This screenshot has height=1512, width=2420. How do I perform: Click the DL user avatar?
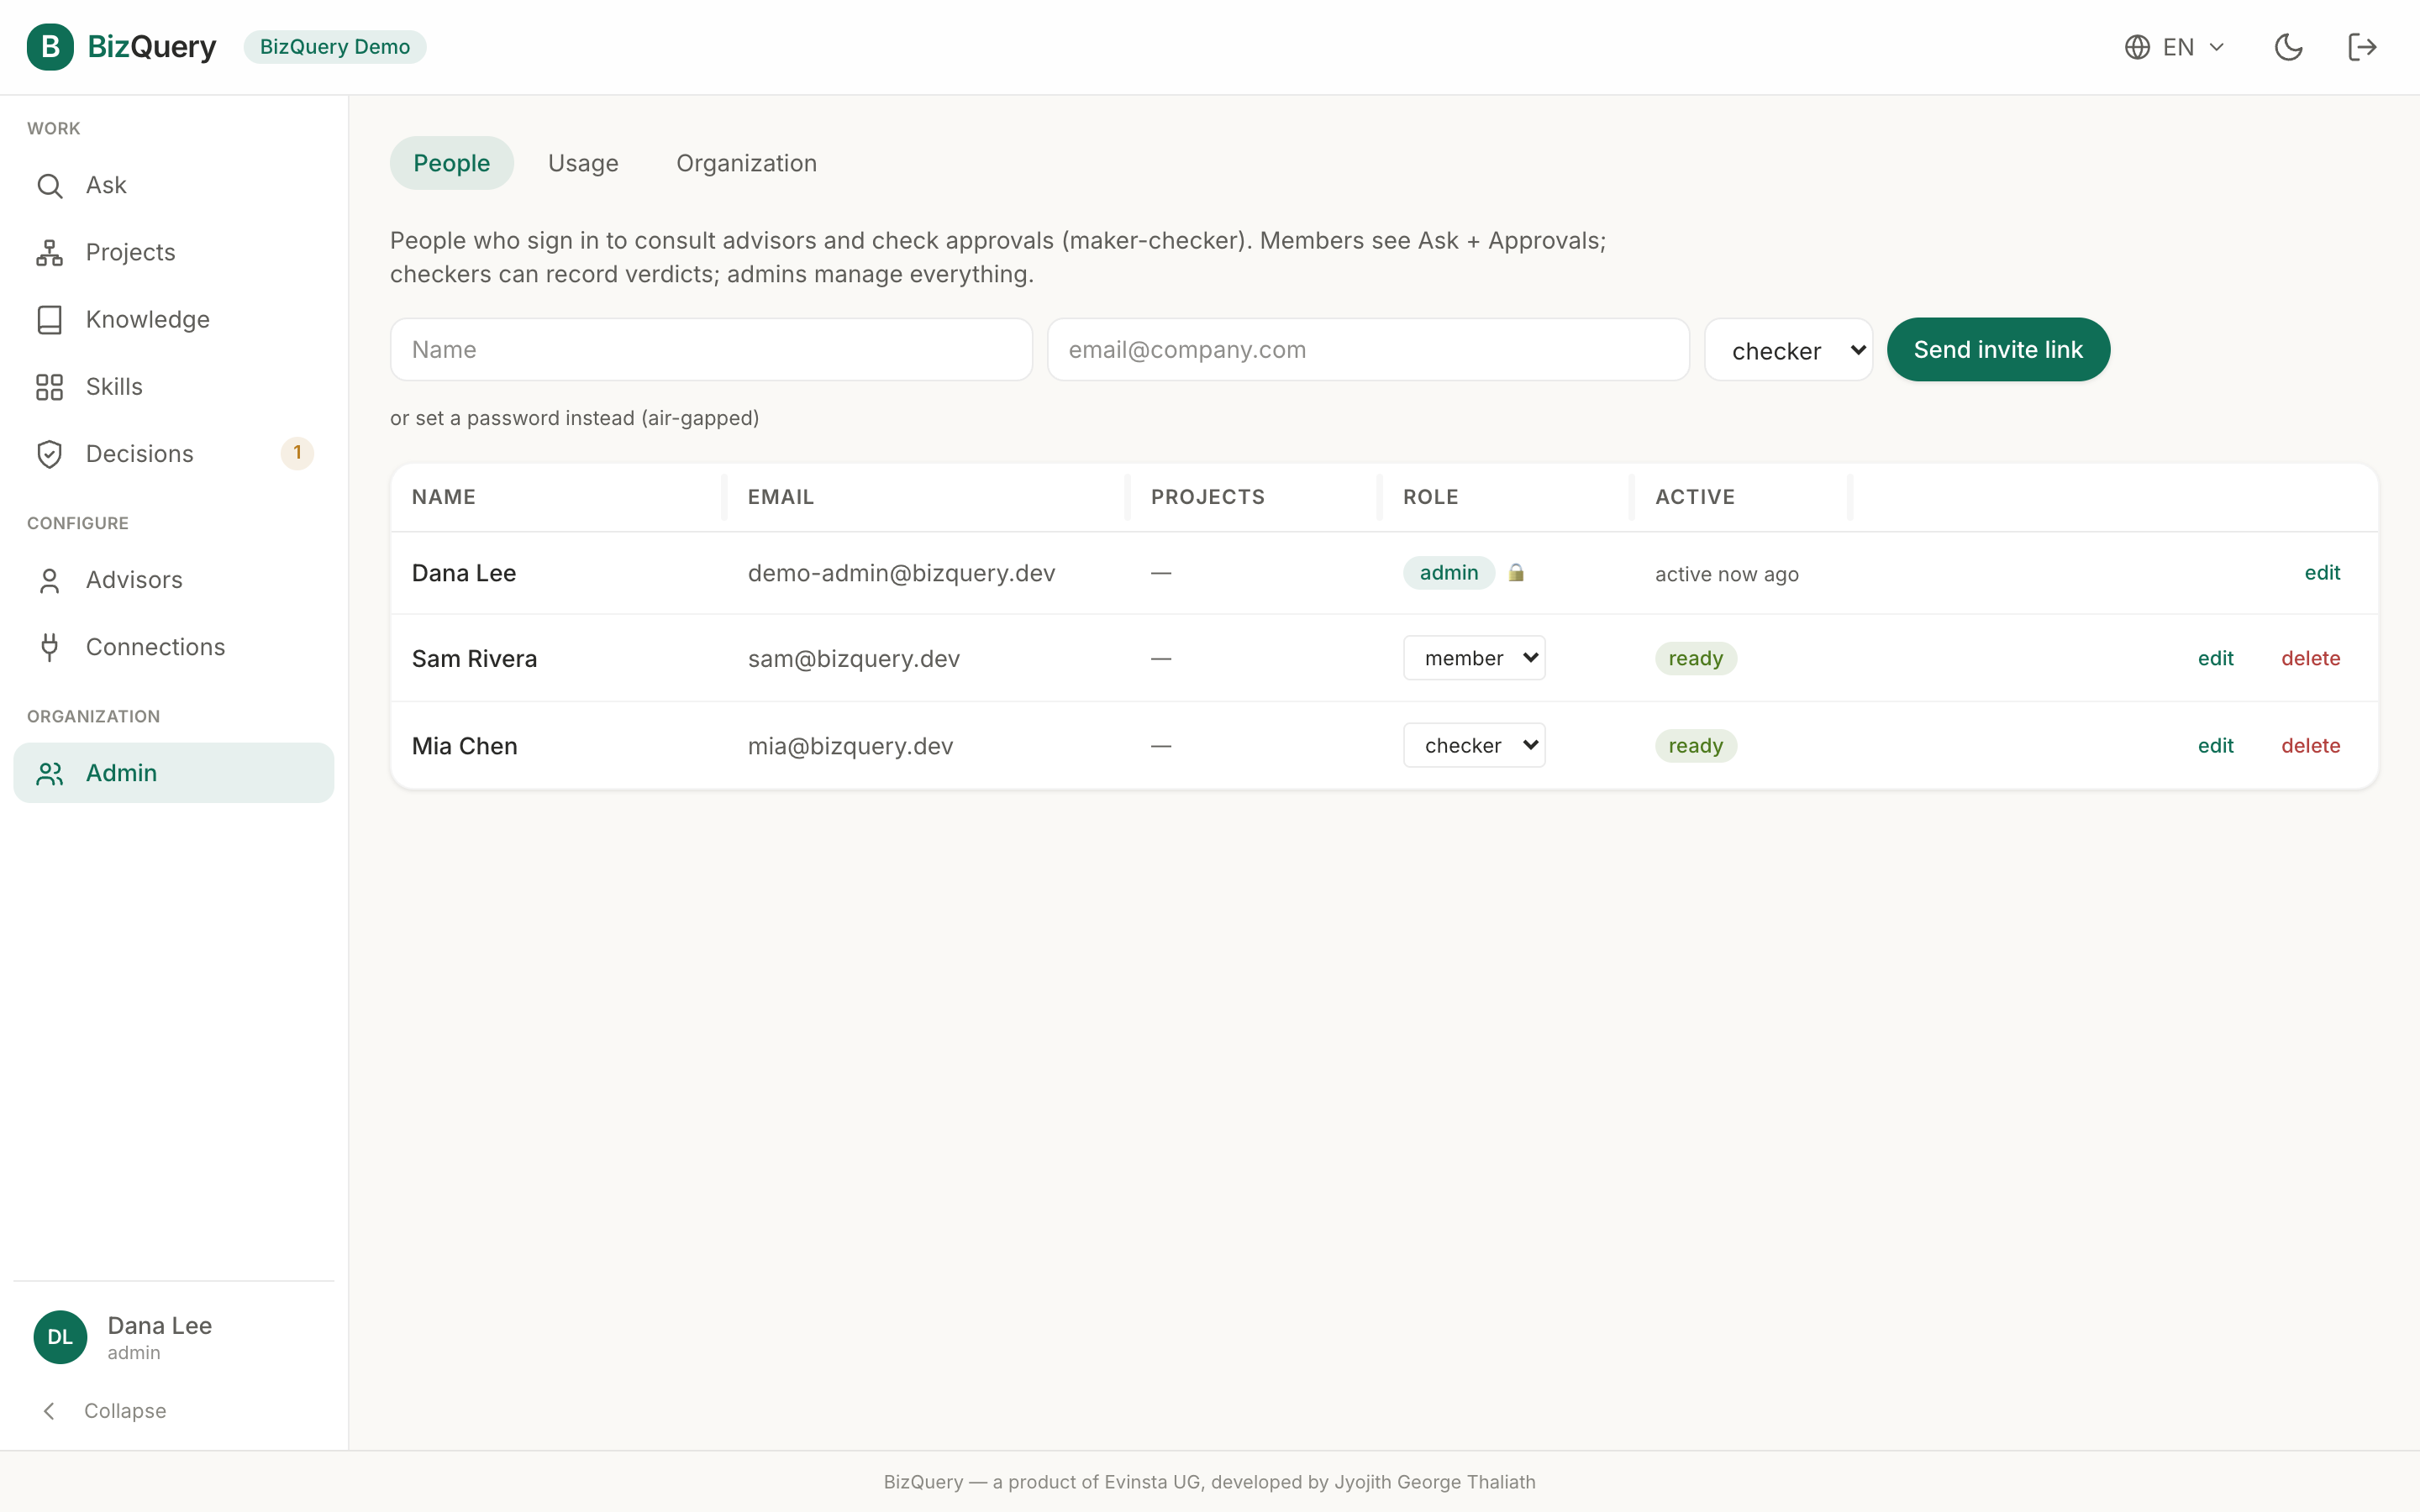(x=60, y=1337)
